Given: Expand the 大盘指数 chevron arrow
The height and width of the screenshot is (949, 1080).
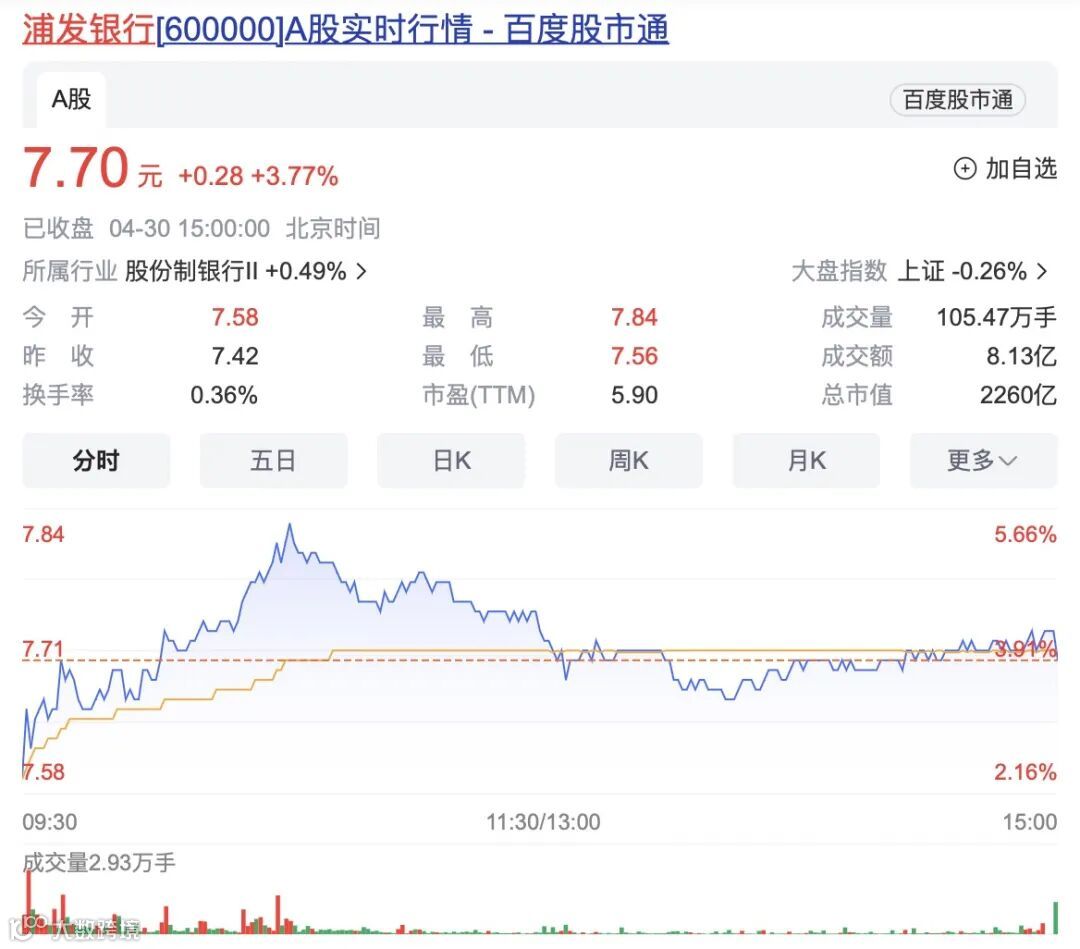Looking at the screenshot, I should [x=1042, y=271].
